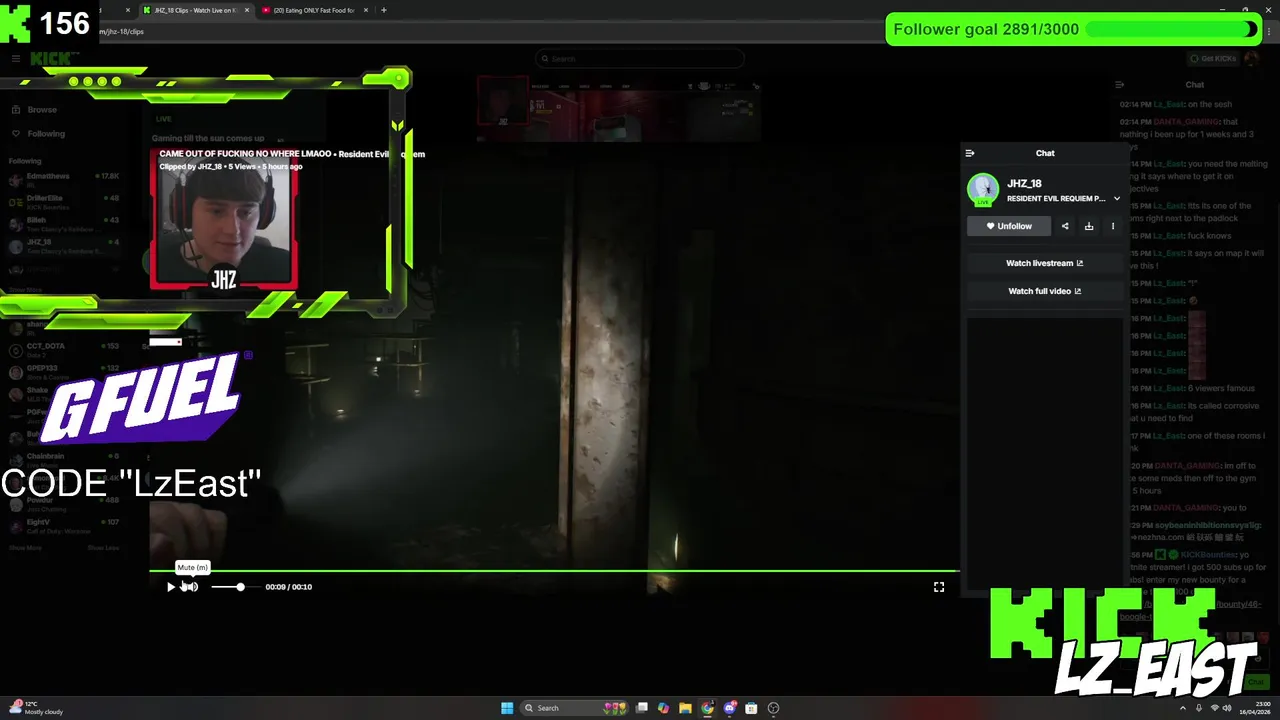Unfollow the JHZ_18 channel

pos(1009,226)
